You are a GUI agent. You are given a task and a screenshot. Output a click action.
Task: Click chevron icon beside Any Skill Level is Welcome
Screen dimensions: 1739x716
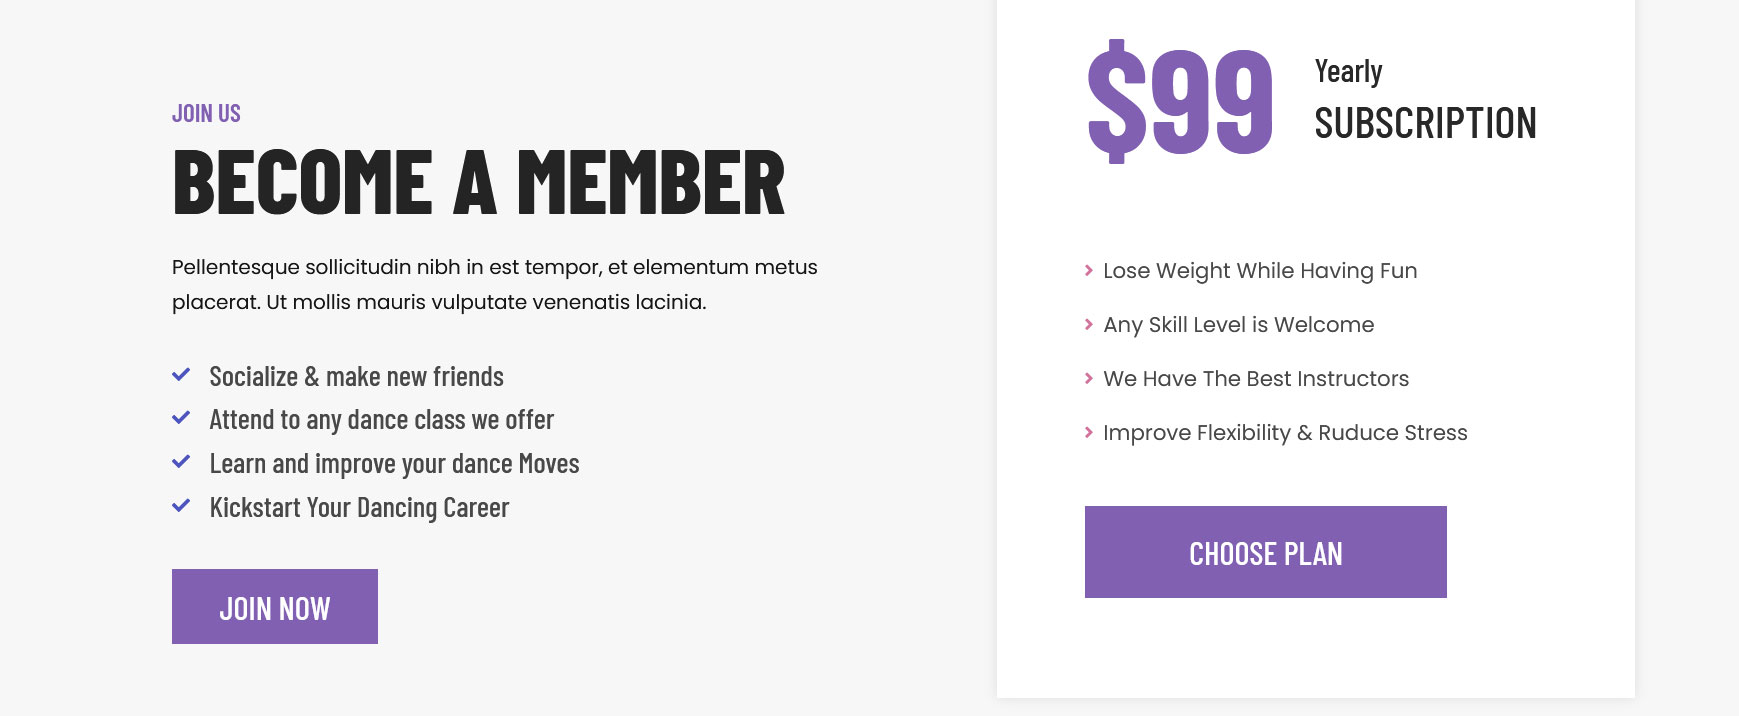coord(1089,324)
